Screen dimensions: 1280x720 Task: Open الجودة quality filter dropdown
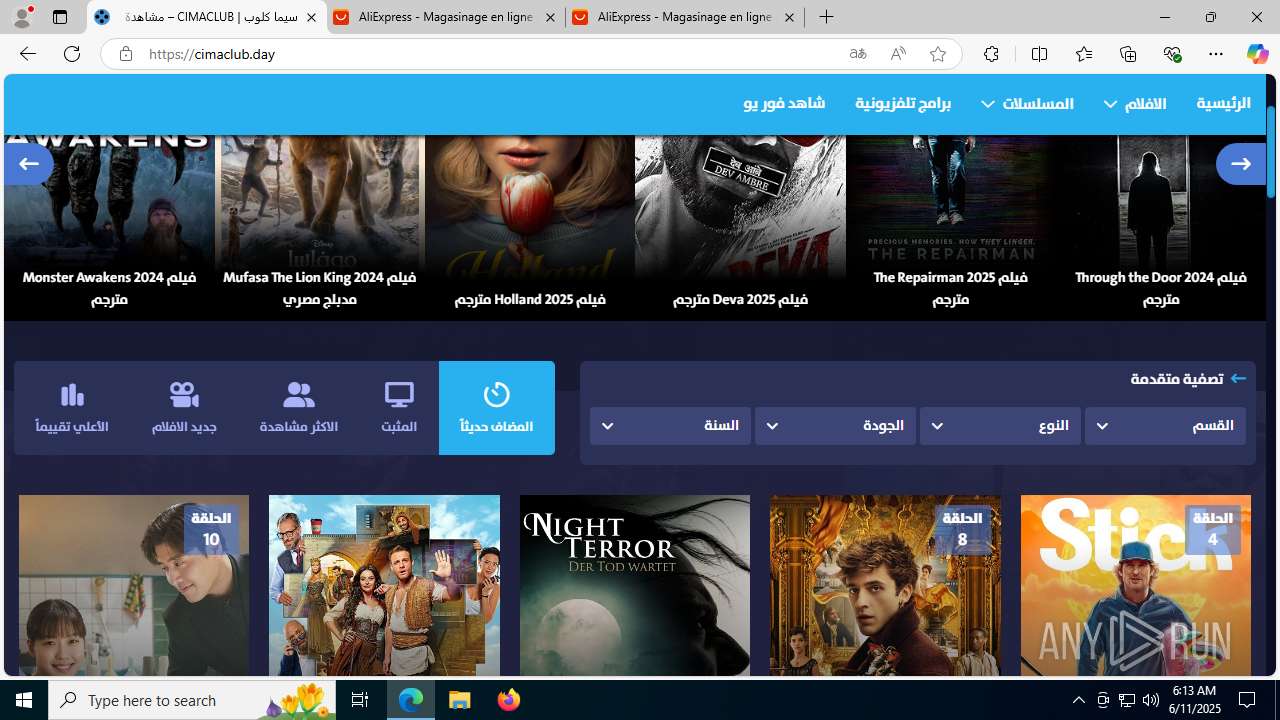coord(835,426)
